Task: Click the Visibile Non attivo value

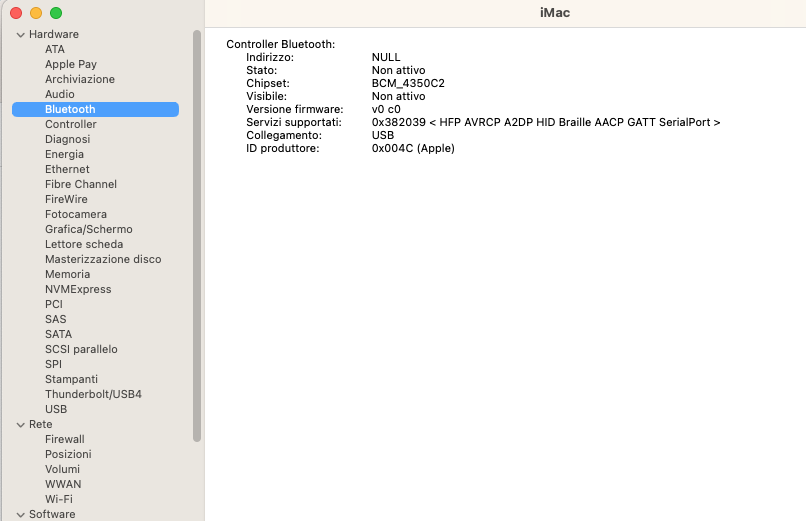Action: pos(398,96)
